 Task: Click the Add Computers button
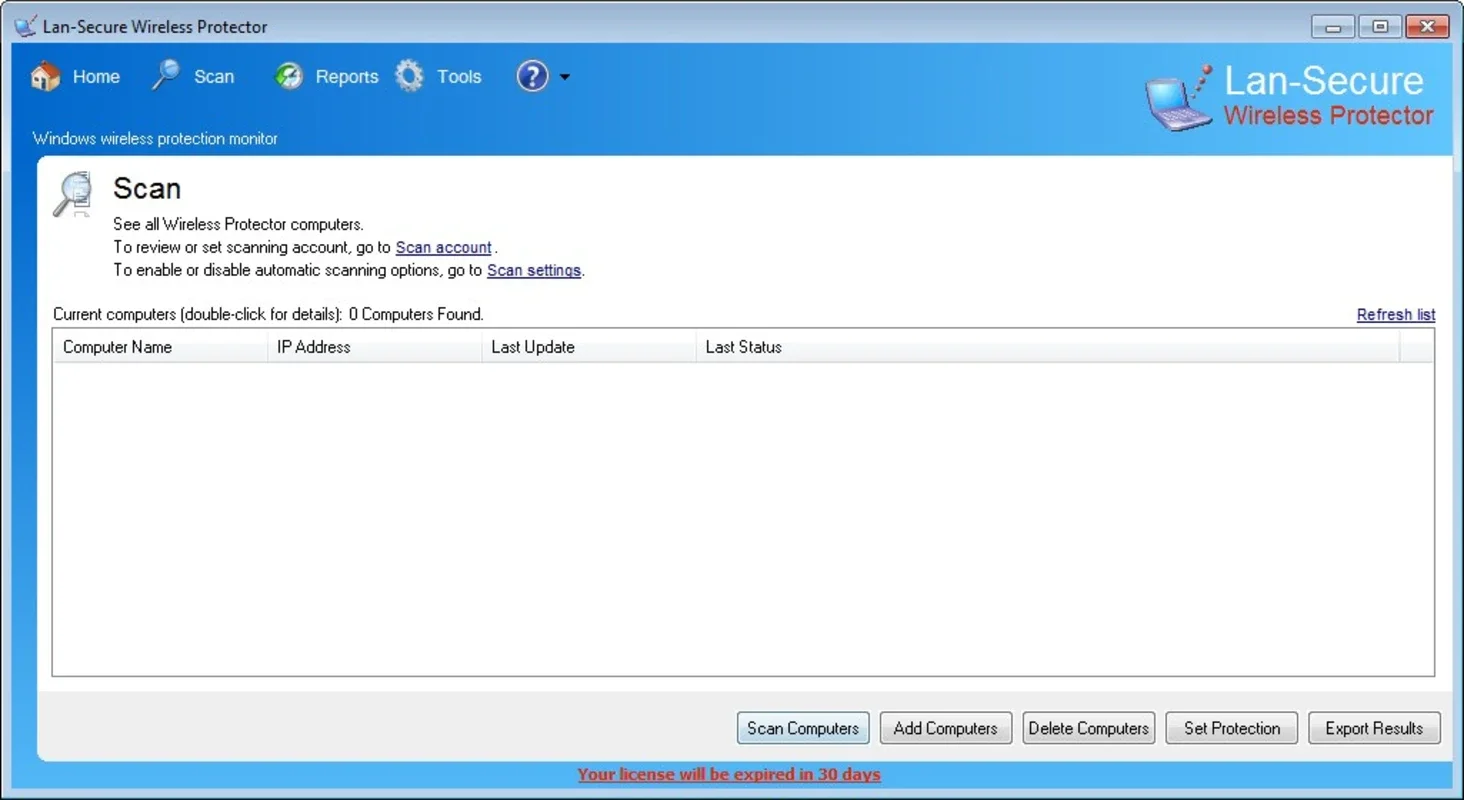tap(946, 728)
